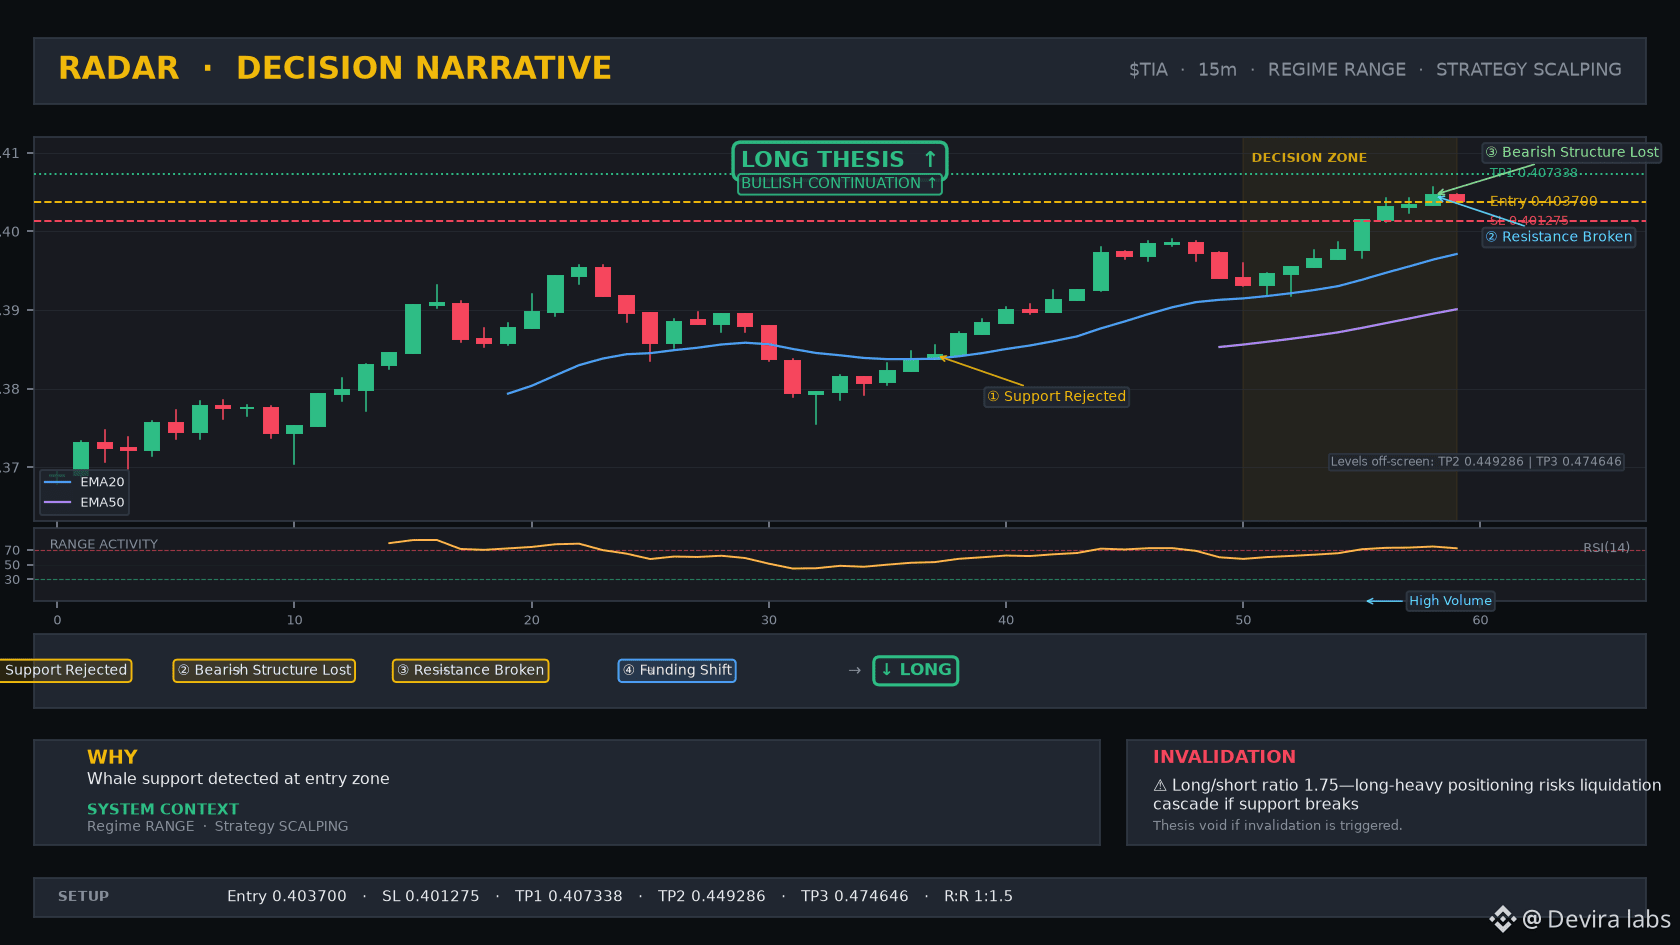
Task: Click the Support Rejected annotation on the chart
Action: tap(1057, 397)
